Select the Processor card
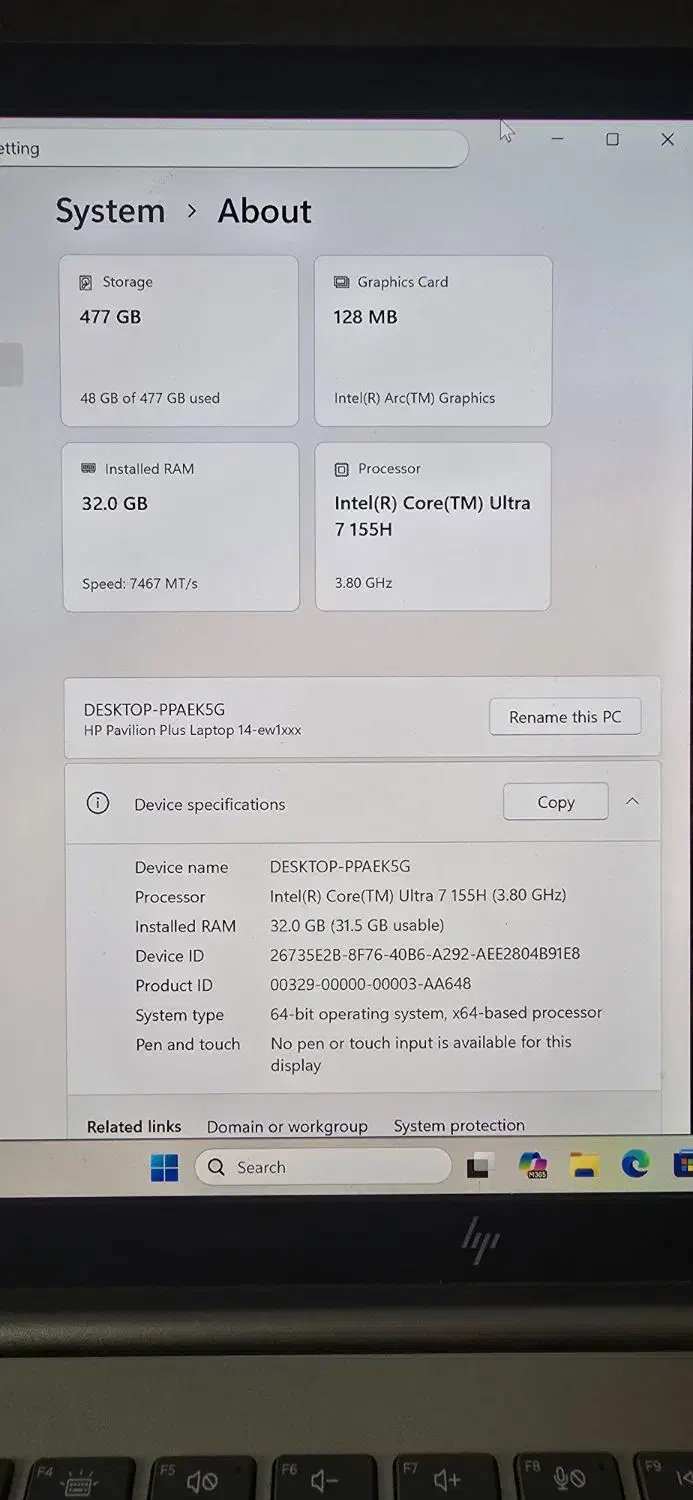The image size is (693, 1500). click(x=433, y=526)
